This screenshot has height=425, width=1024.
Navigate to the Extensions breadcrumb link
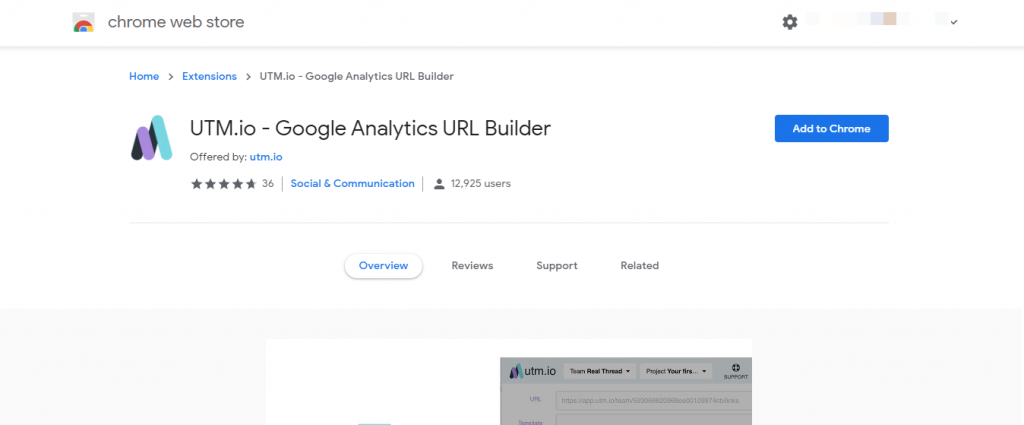pyautogui.click(x=209, y=76)
